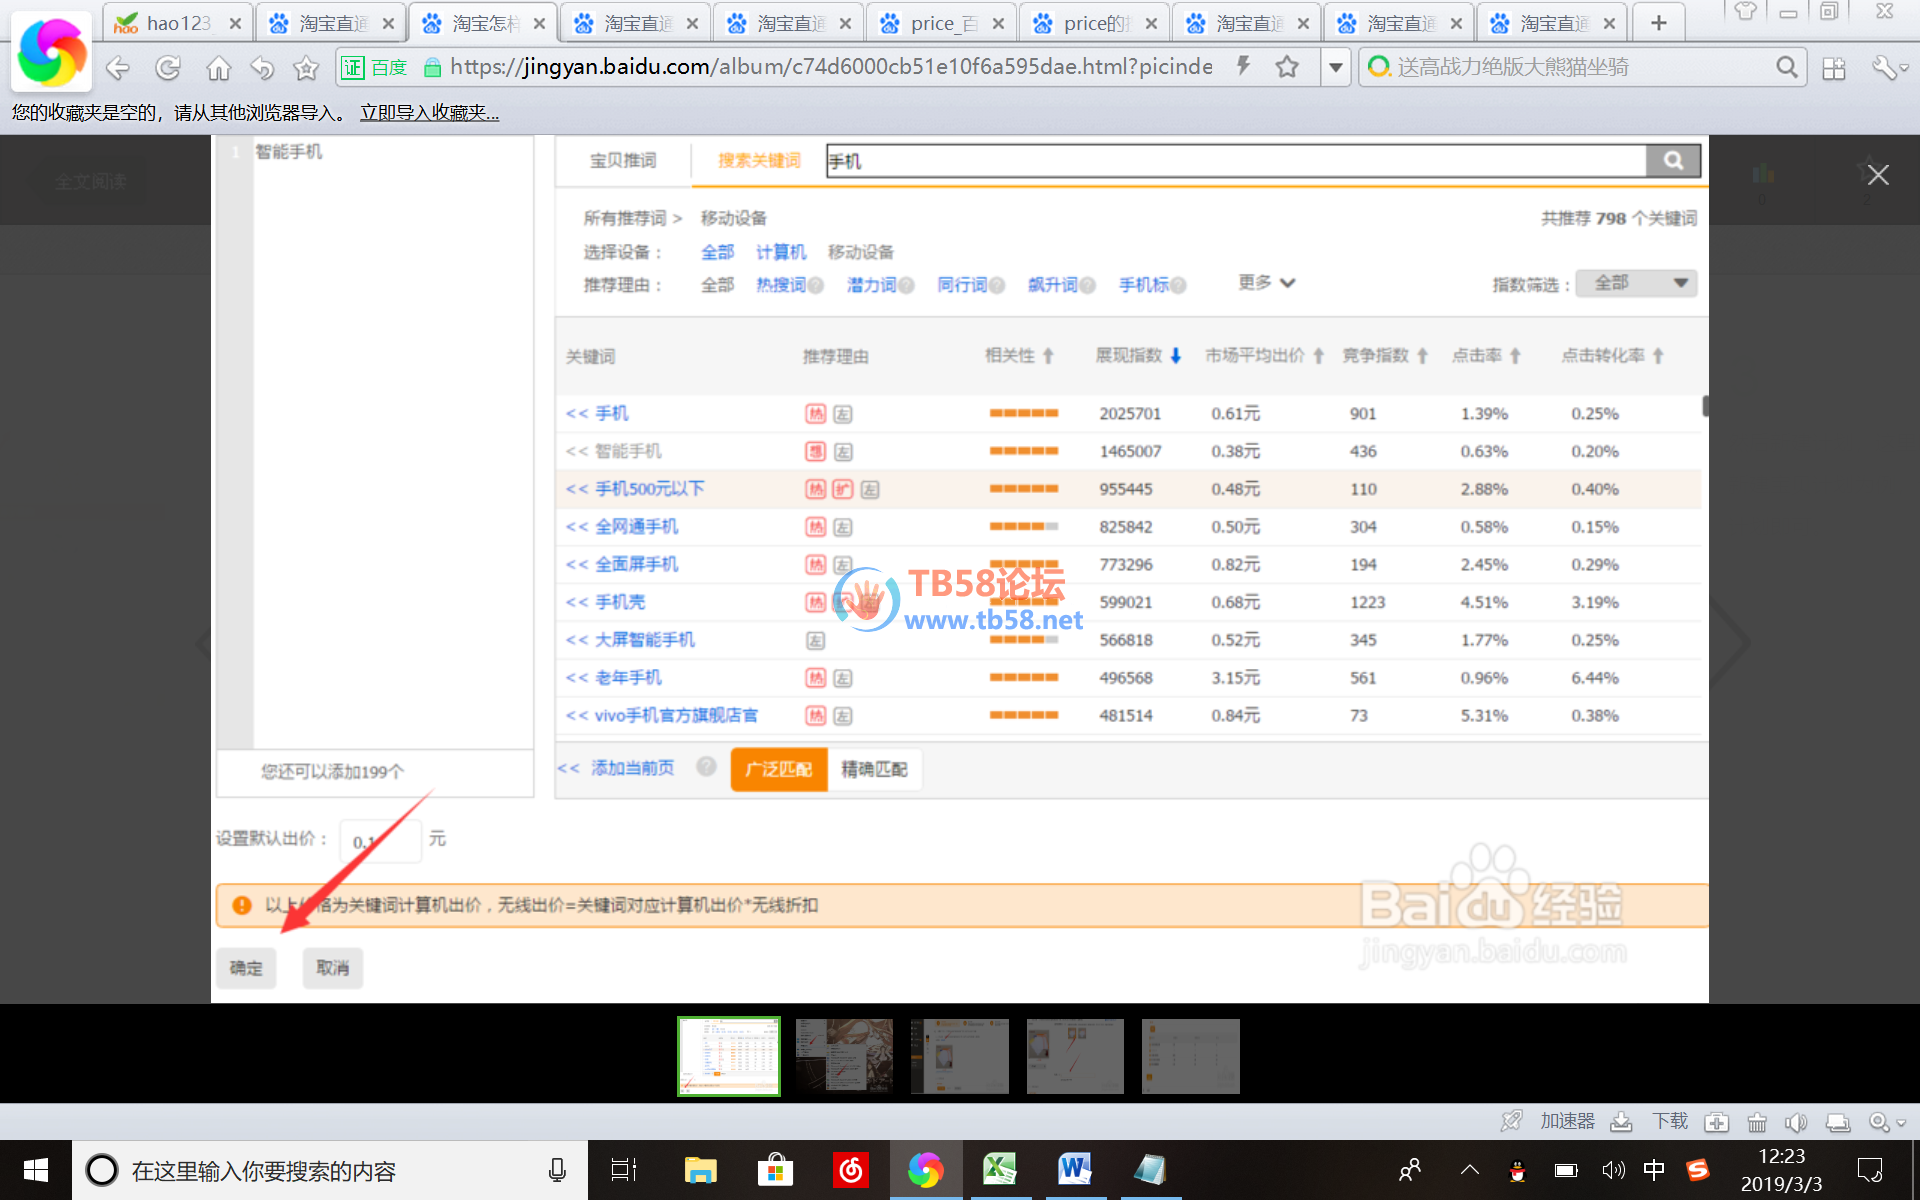The width and height of the screenshot is (1920, 1200).
Task: Open a new browser tab
Action: tap(1658, 23)
